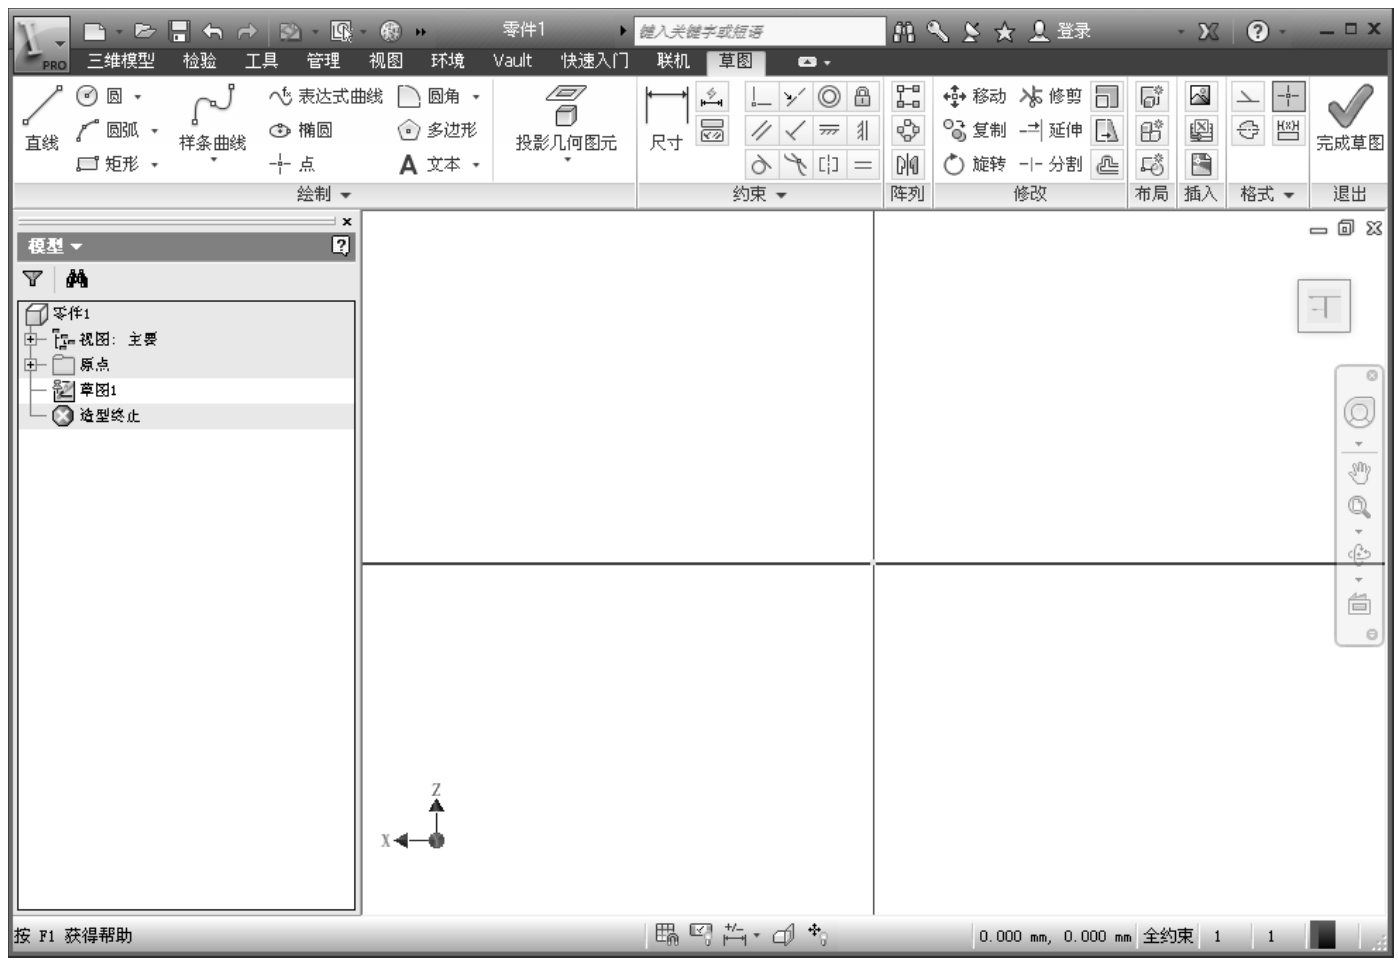Expand the 视图: 主要 tree node
1398x962 pixels.
tap(30, 340)
